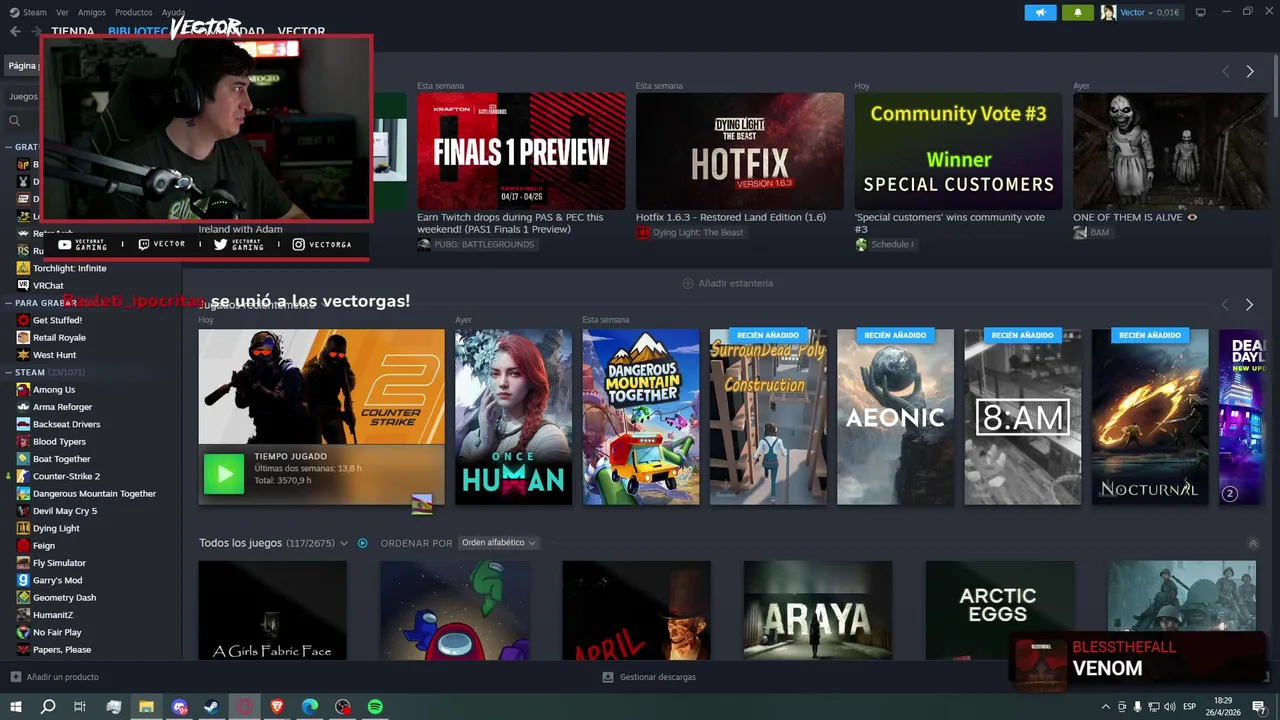
Task: Open Dangerous Mountain Together cover
Action: 641,417
